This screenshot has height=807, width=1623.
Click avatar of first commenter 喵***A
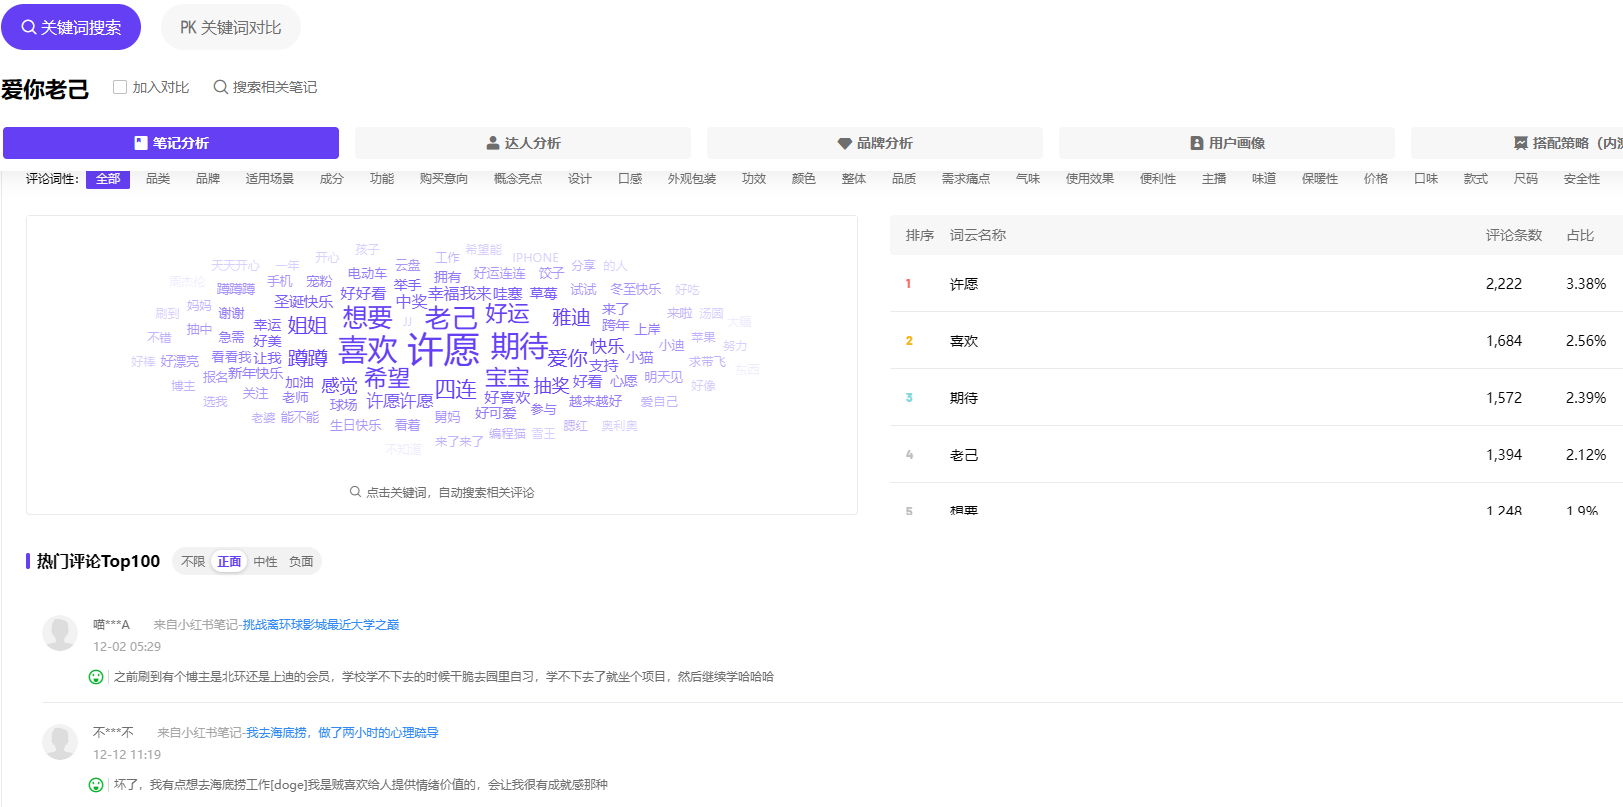click(60, 633)
